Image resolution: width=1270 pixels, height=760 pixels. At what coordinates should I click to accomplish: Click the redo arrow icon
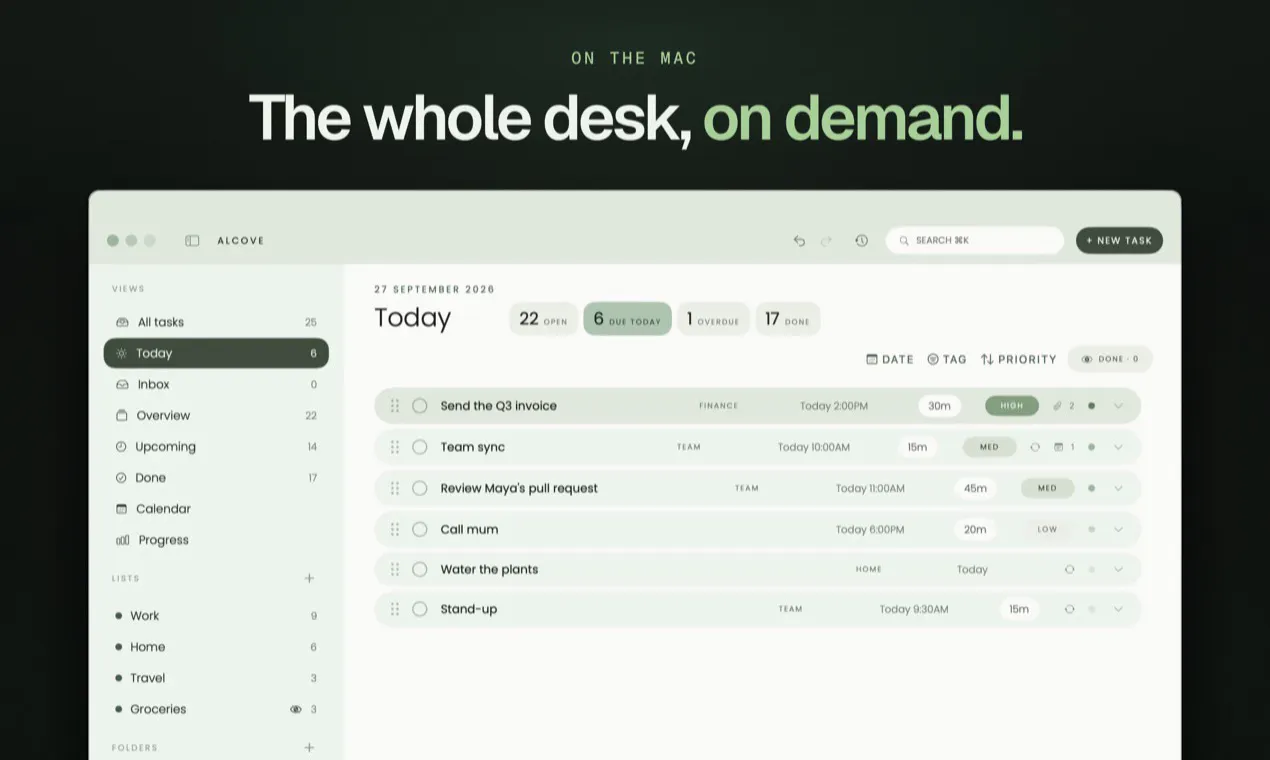coord(827,241)
